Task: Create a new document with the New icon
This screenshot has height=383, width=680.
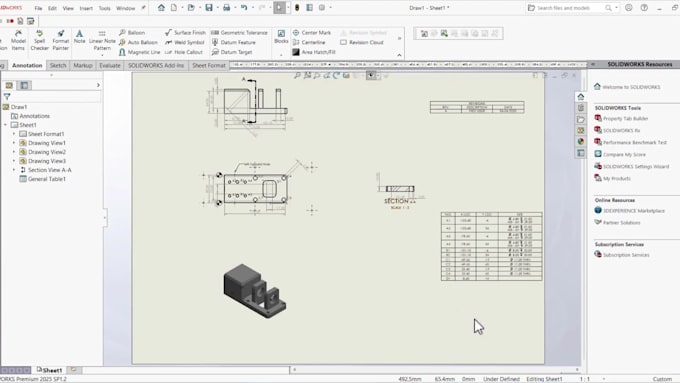Action: pos(173,8)
